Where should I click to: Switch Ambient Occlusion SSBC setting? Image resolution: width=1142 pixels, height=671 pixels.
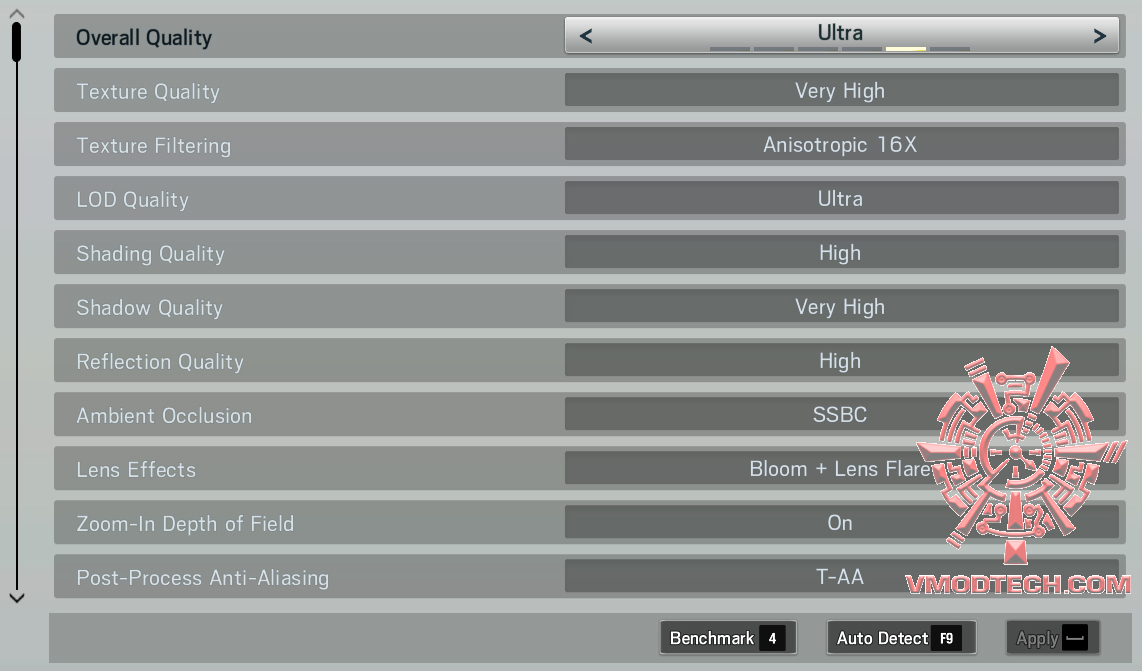tap(840, 415)
